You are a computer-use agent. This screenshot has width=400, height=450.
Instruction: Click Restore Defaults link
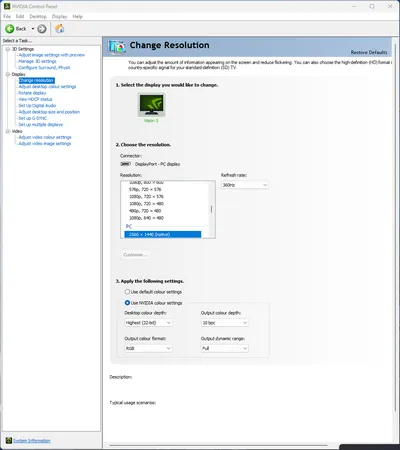369,52
